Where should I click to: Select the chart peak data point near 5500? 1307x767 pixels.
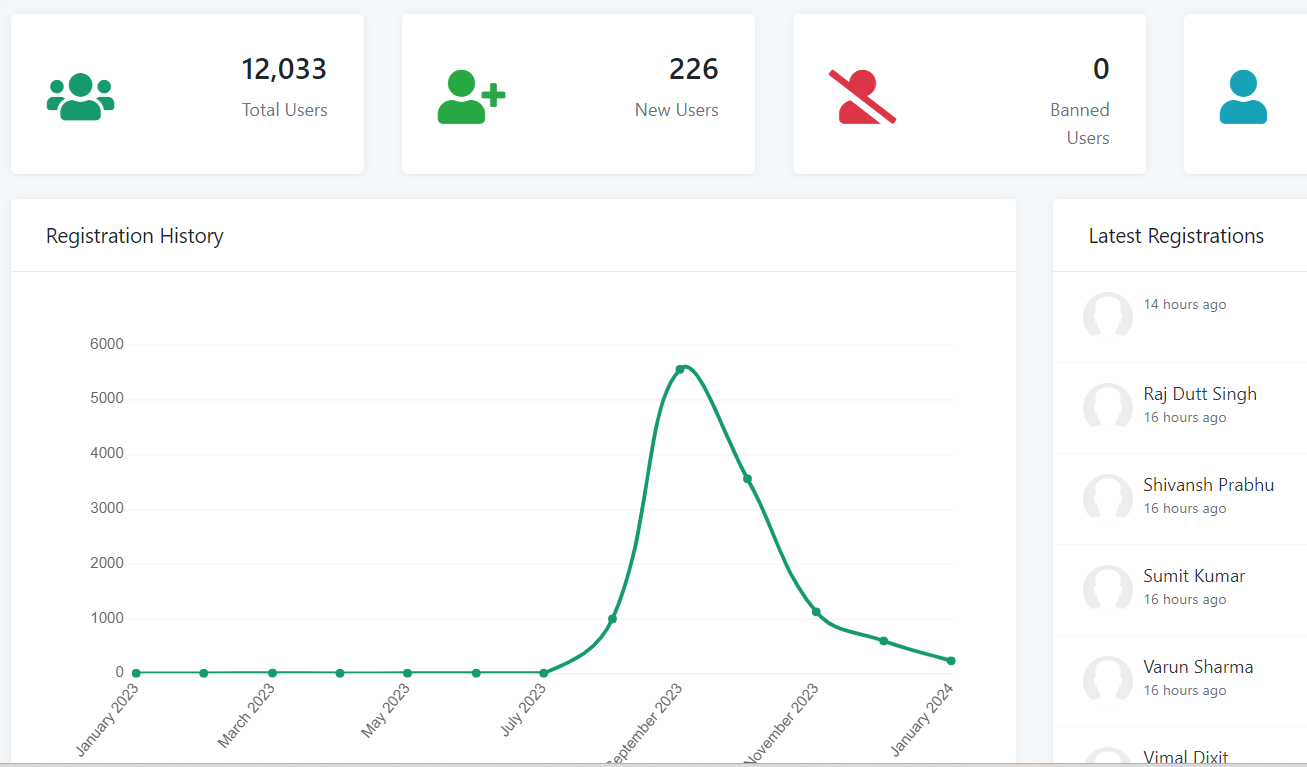680,369
